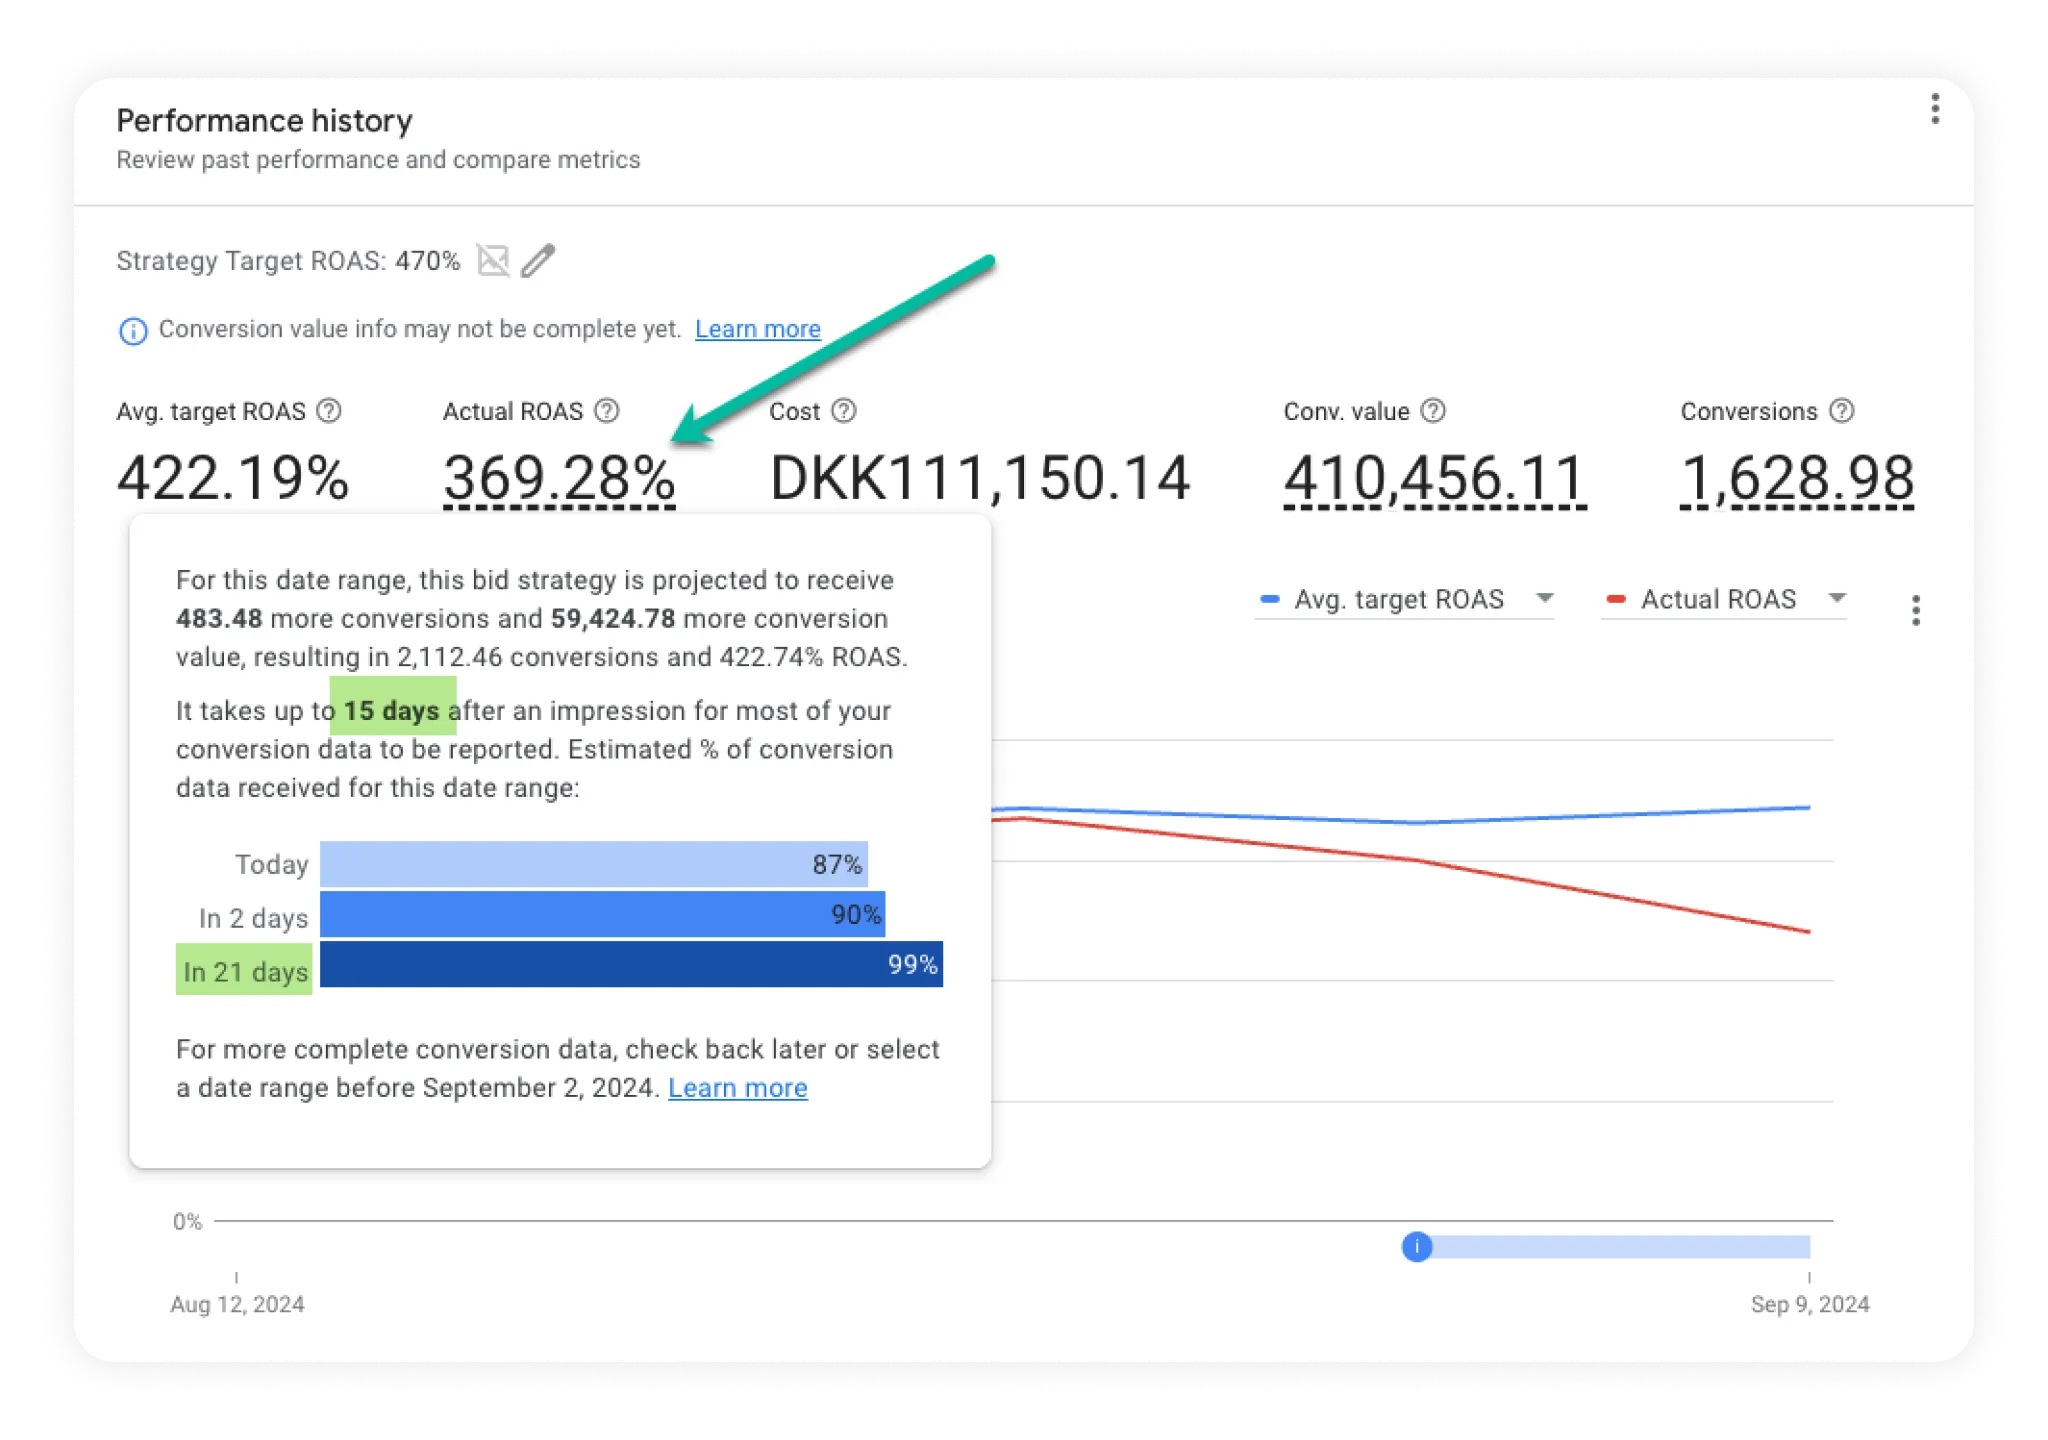This screenshot has height=1440, width=2048.
Task: Click the light blue incomplete-data range bar
Action: [1620, 1246]
